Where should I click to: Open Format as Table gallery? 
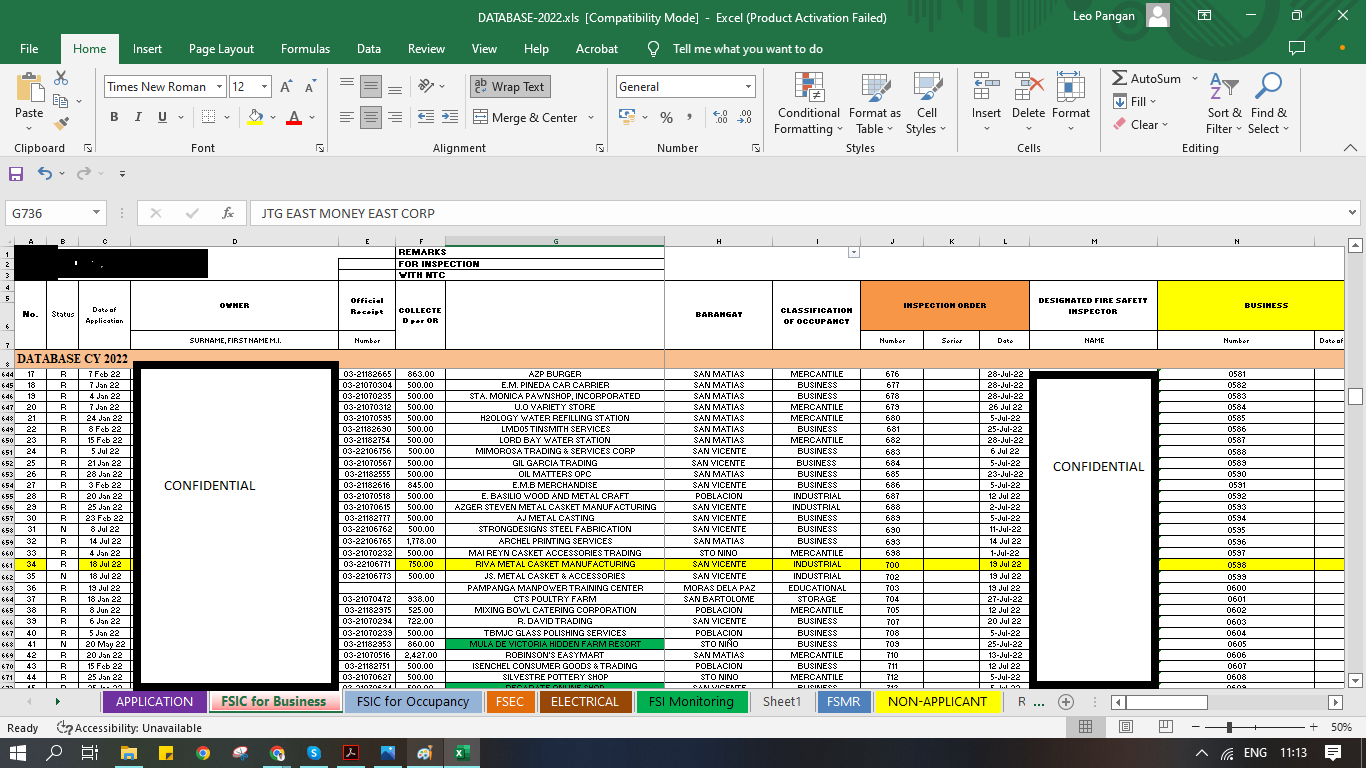click(x=875, y=104)
